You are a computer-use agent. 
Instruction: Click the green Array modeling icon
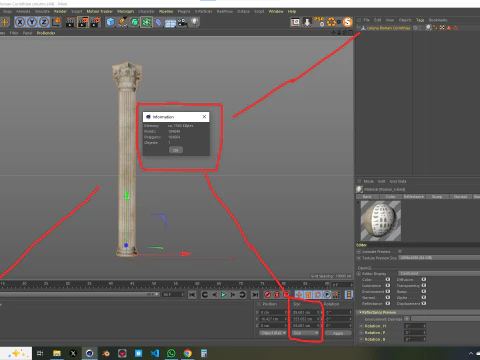coord(146,22)
